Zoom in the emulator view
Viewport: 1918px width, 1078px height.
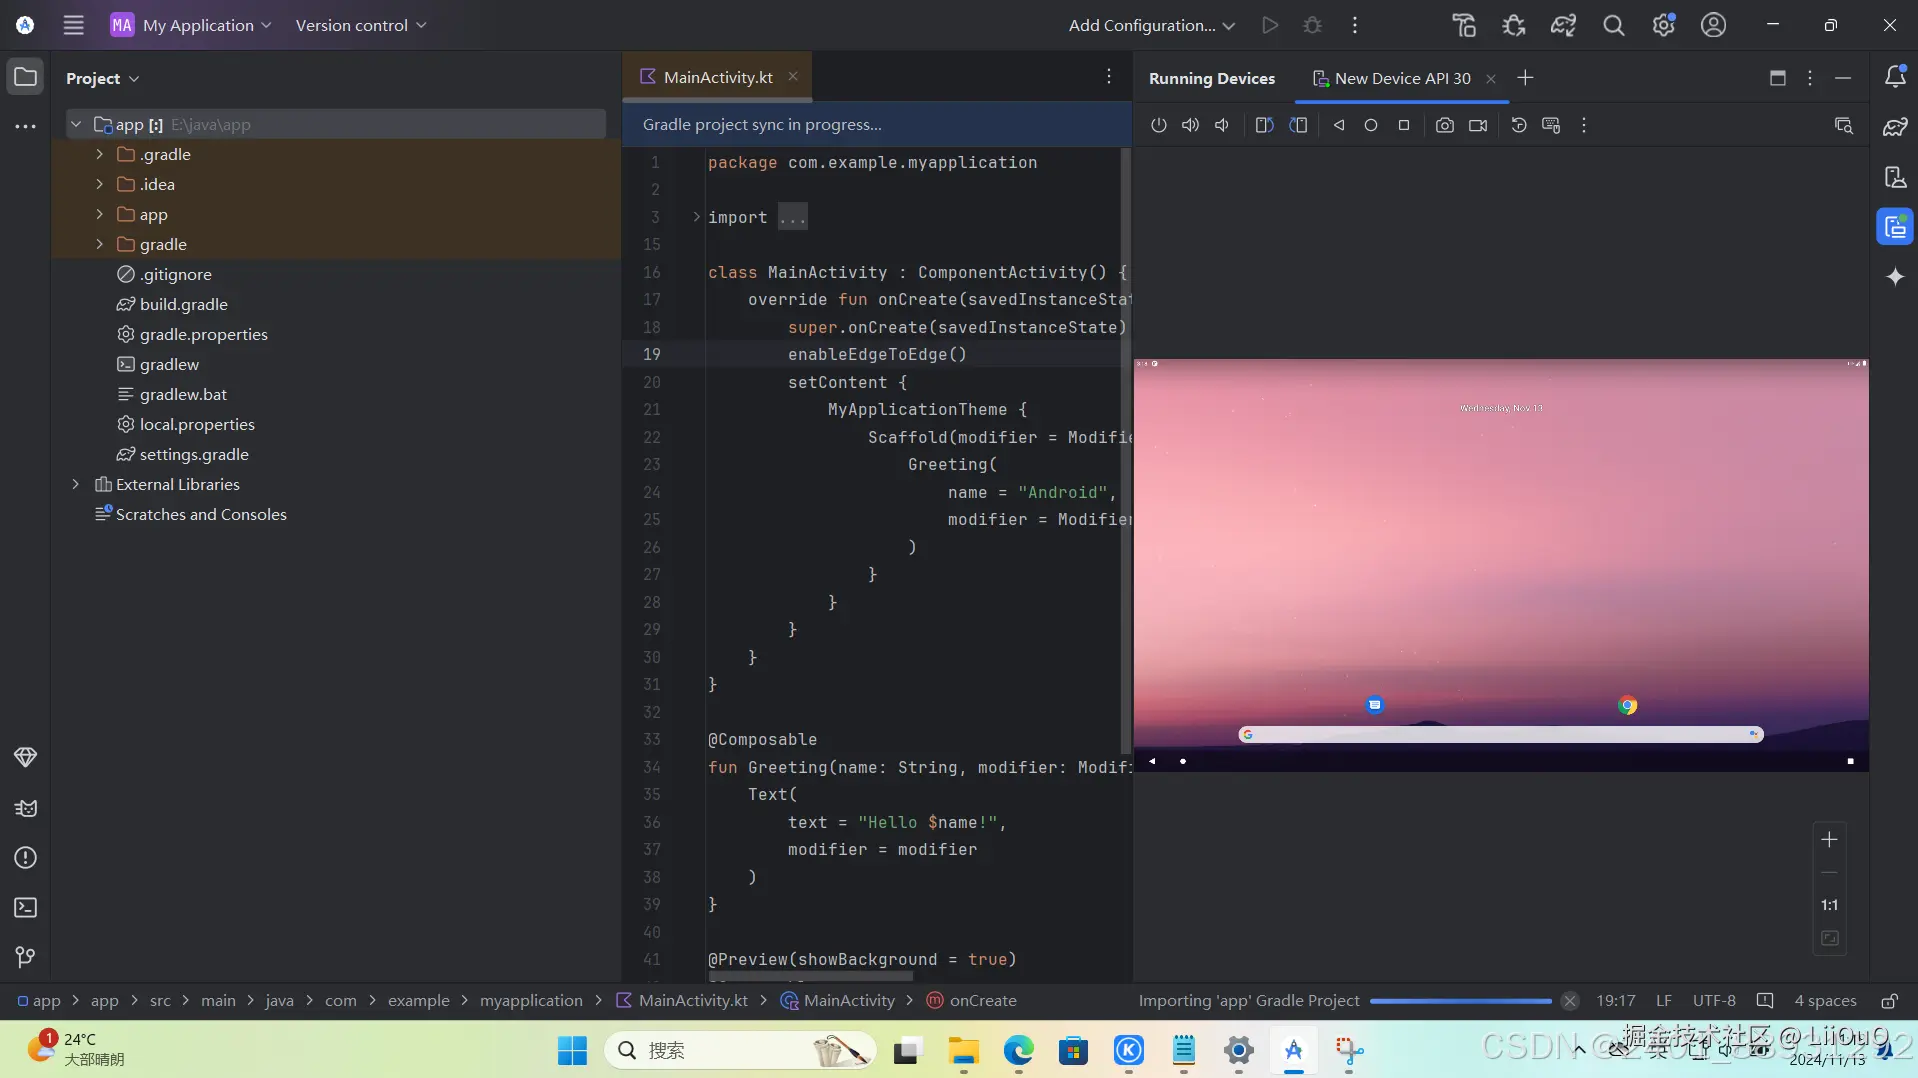coord(1829,840)
